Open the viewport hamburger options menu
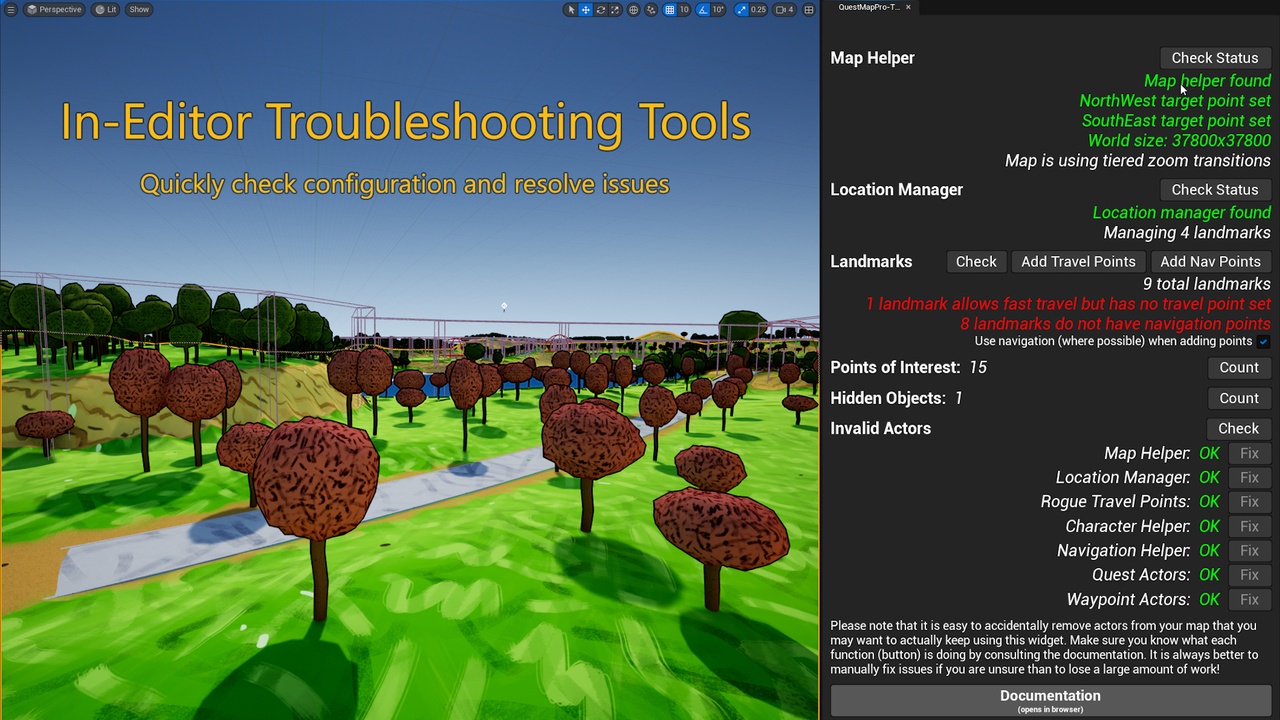The width and height of the screenshot is (1280, 720). [11, 10]
